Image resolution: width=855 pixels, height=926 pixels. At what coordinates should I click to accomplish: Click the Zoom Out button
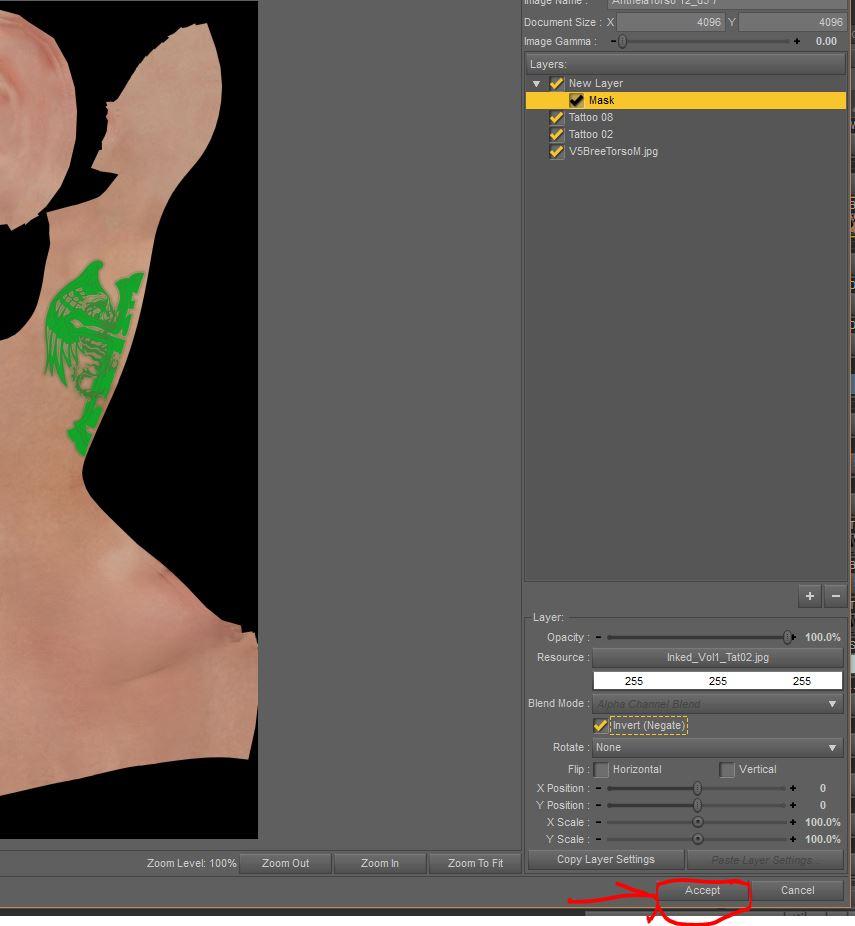285,863
